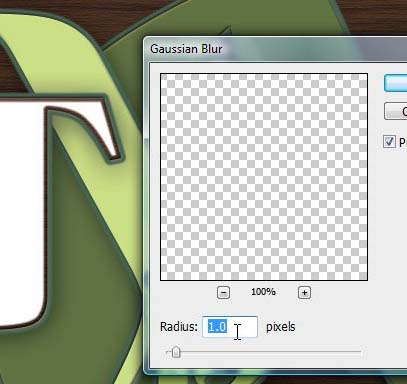
Task: Click the Radius label text
Action: (x=179, y=327)
